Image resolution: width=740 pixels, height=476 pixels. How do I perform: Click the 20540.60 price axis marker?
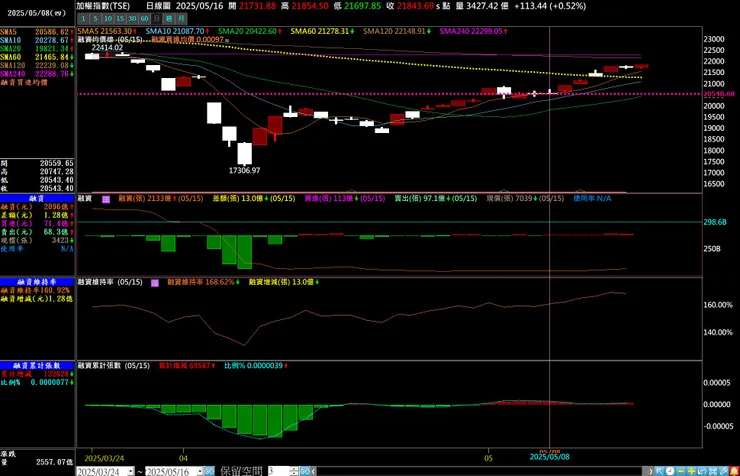pos(719,94)
